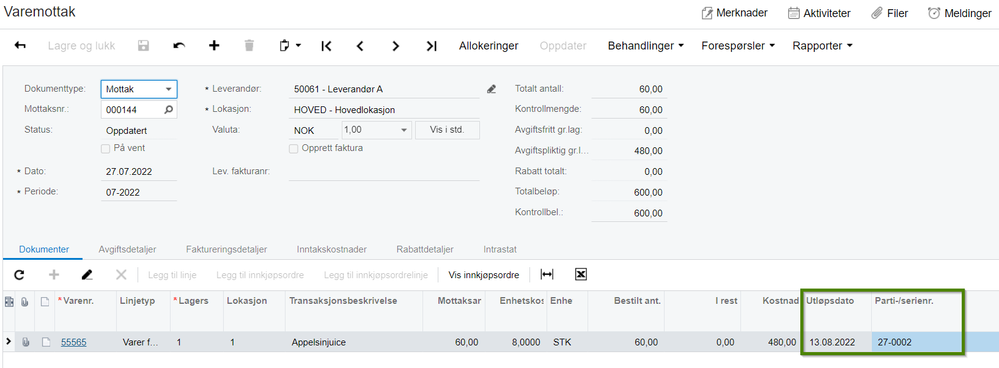
Task: Go to next record
Action: [396, 46]
